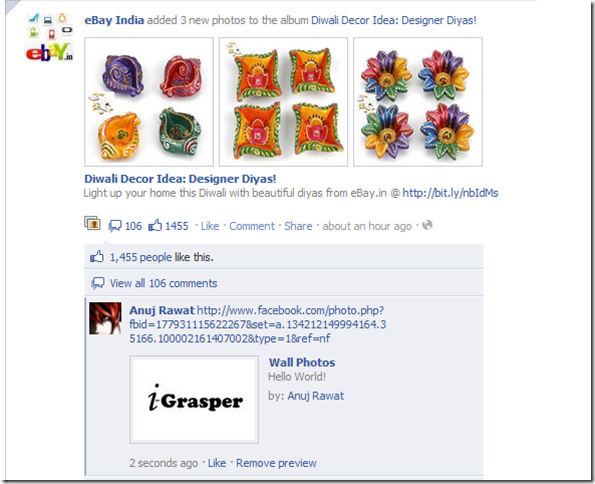This screenshot has width=595, height=484.
Task: Open the Wall Photos link
Action: [x=302, y=363]
